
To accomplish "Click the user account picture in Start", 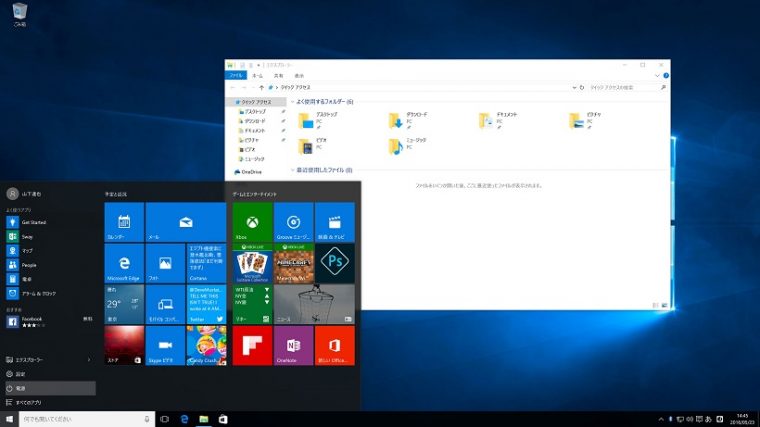I will (x=12, y=193).
